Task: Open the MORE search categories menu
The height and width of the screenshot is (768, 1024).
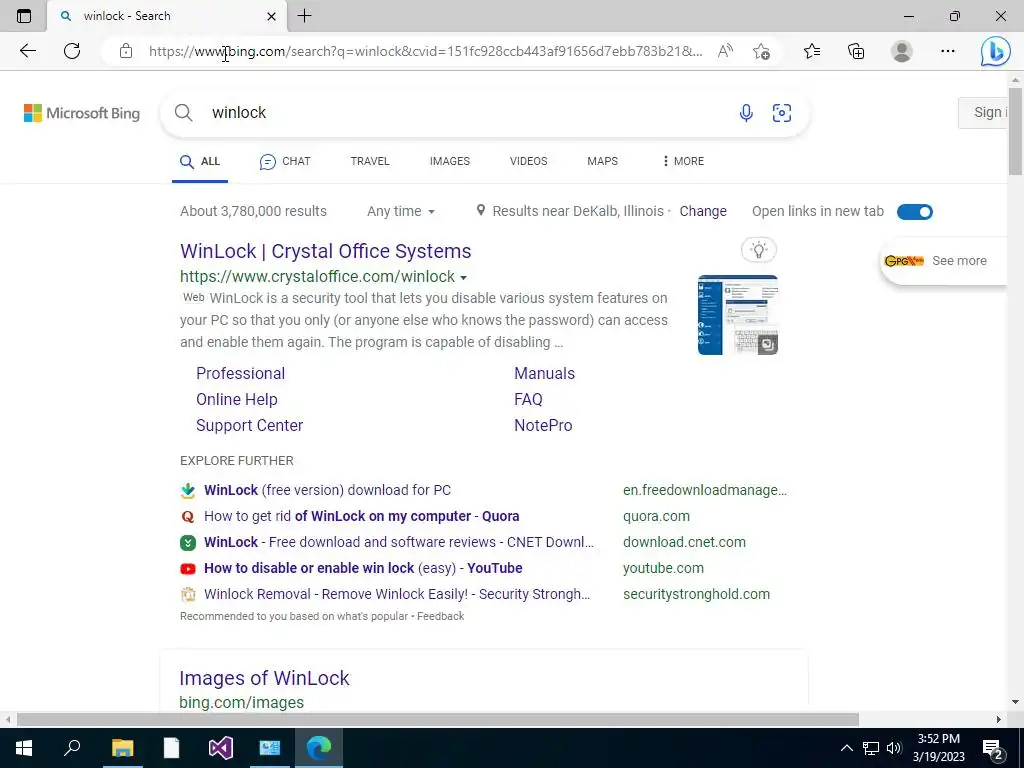Action: [x=682, y=161]
